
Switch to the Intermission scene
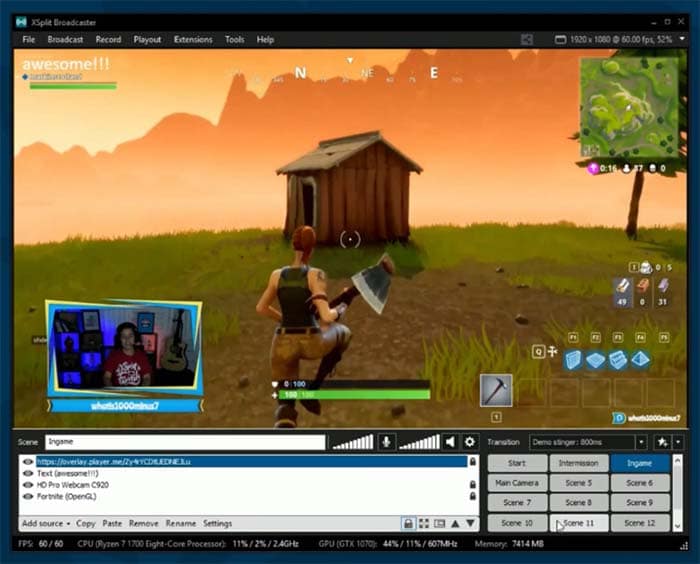pyautogui.click(x=579, y=463)
